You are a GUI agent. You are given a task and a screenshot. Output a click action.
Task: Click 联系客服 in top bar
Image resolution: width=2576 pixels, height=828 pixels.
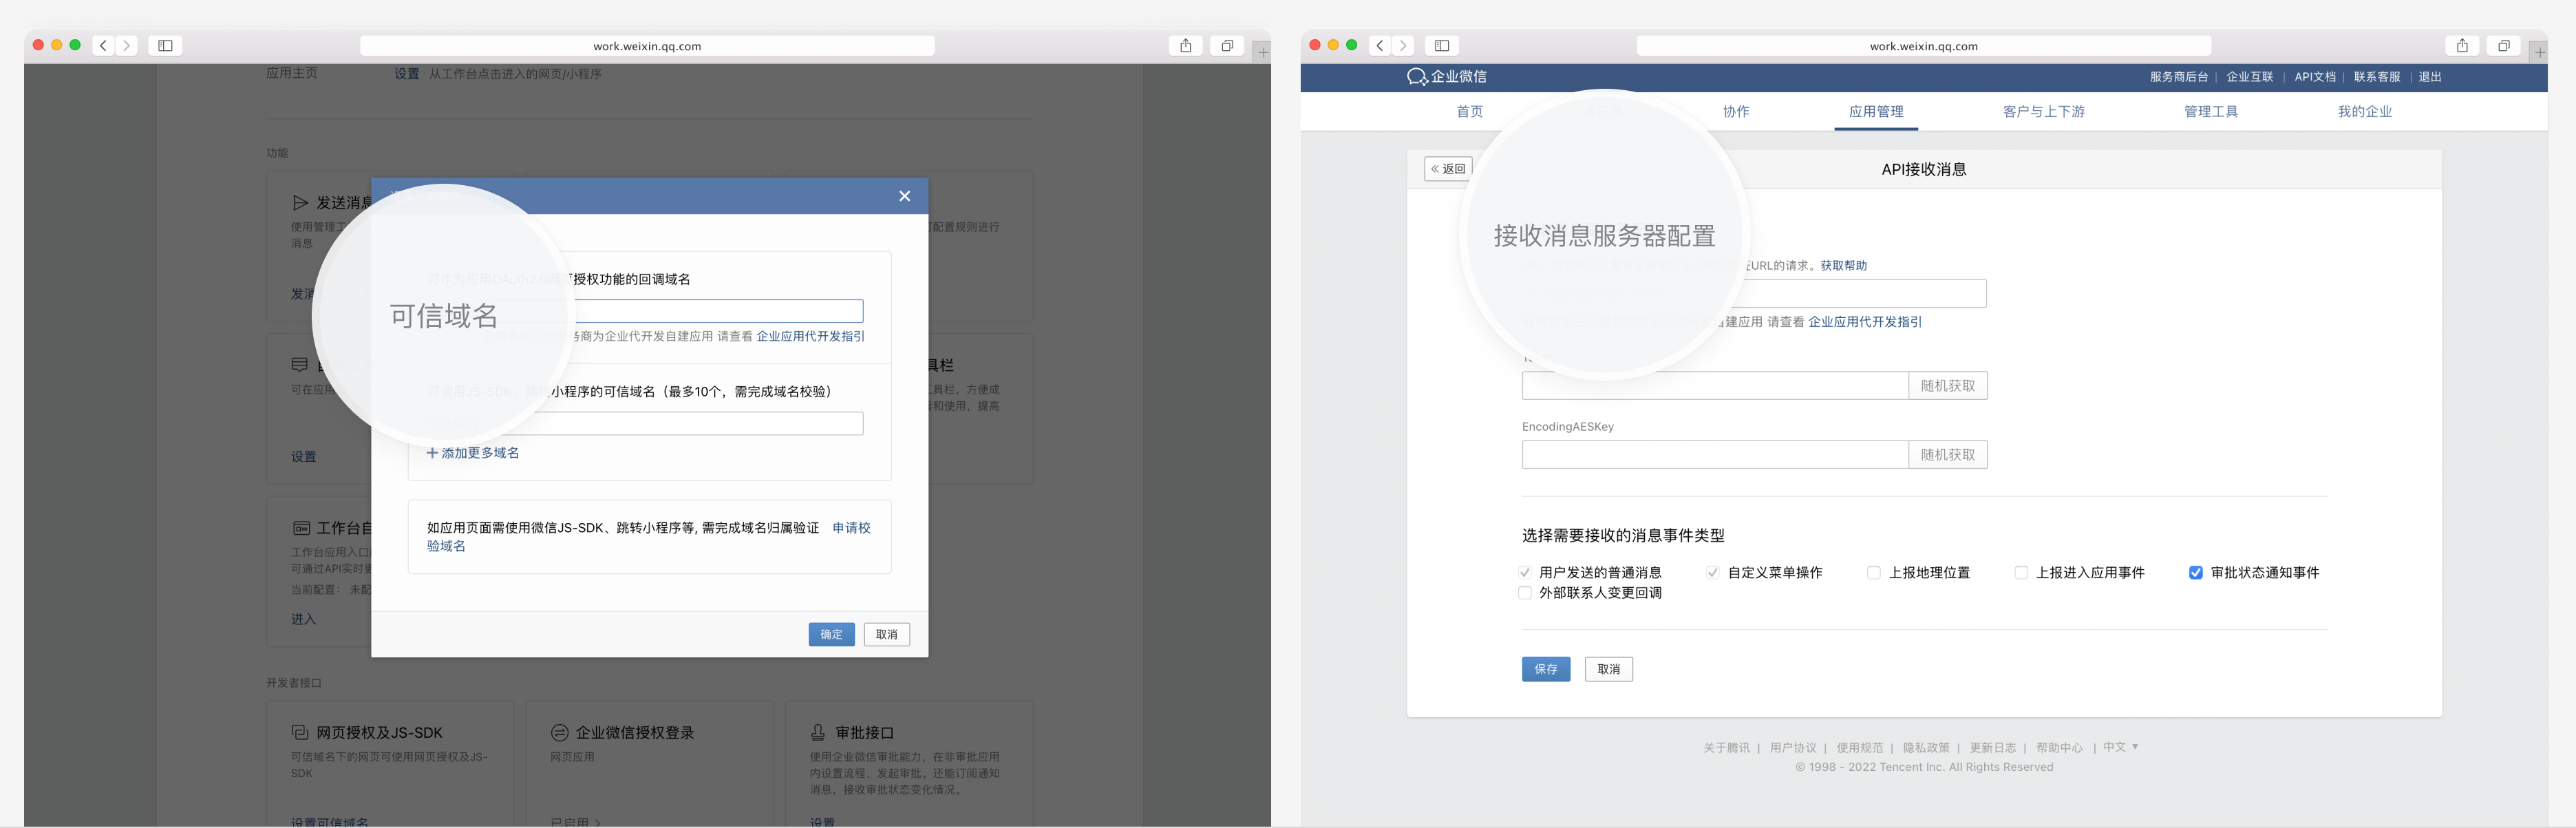coord(2377,77)
